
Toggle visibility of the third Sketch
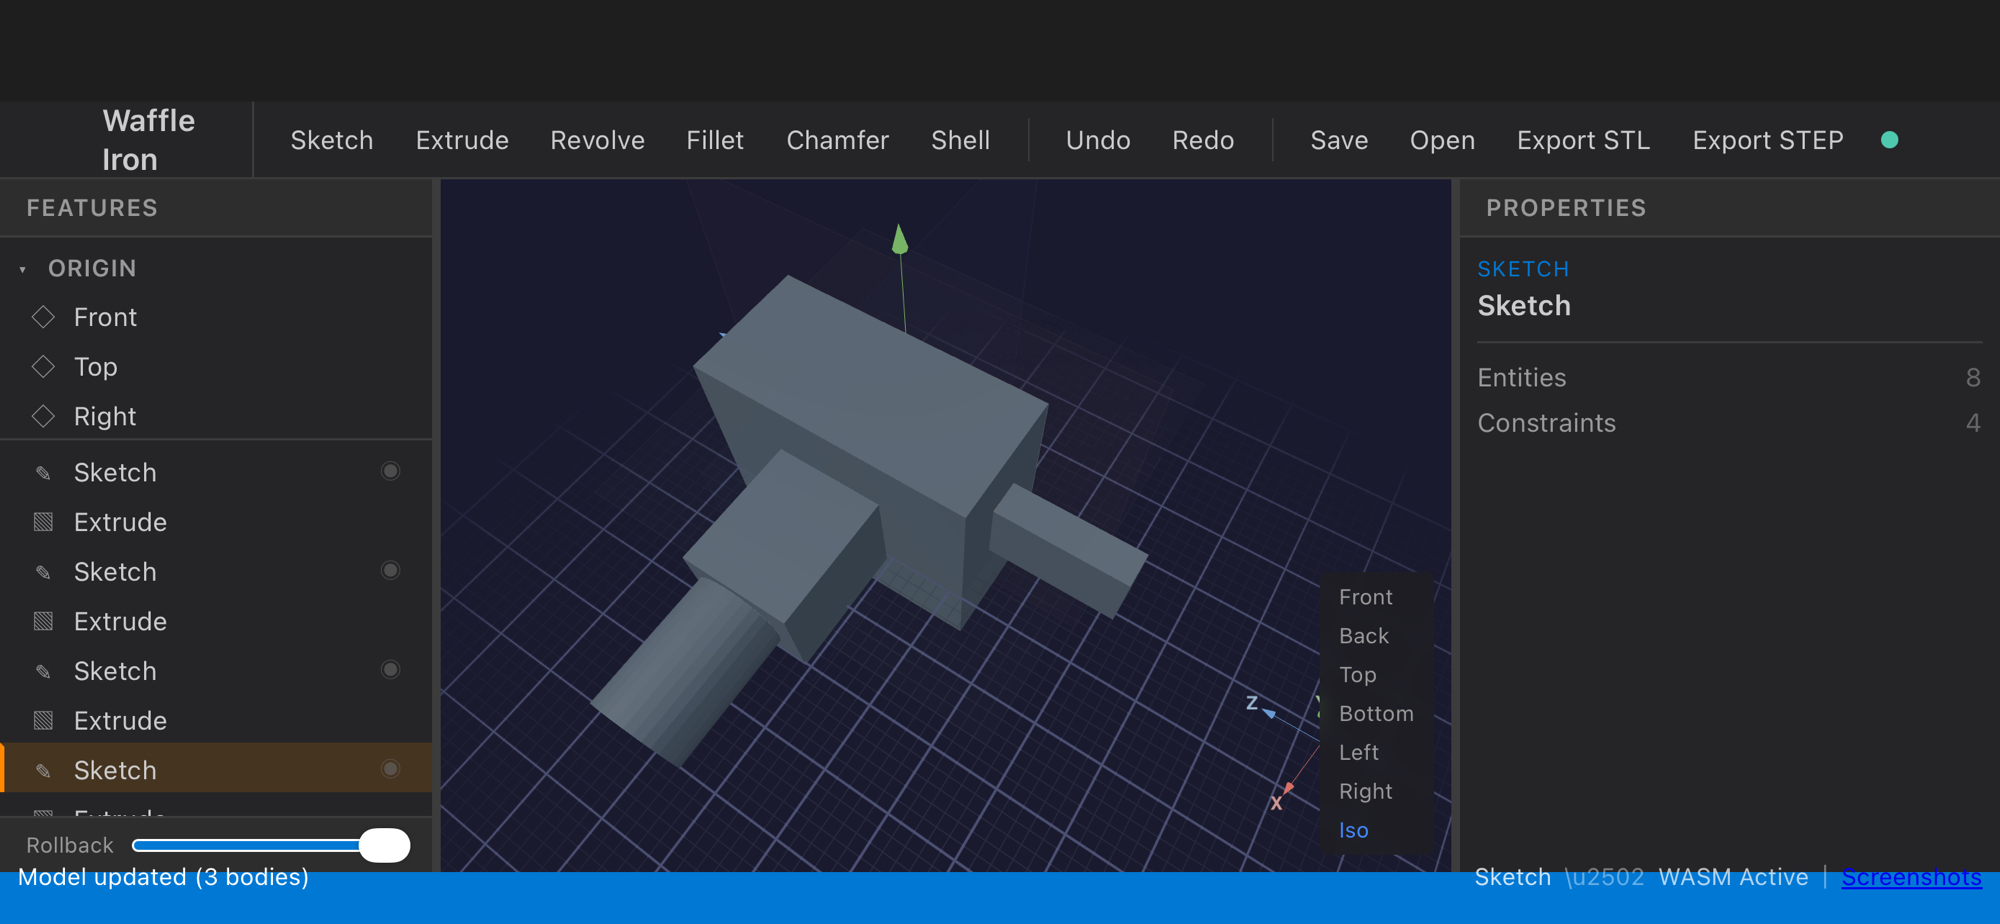(390, 669)
